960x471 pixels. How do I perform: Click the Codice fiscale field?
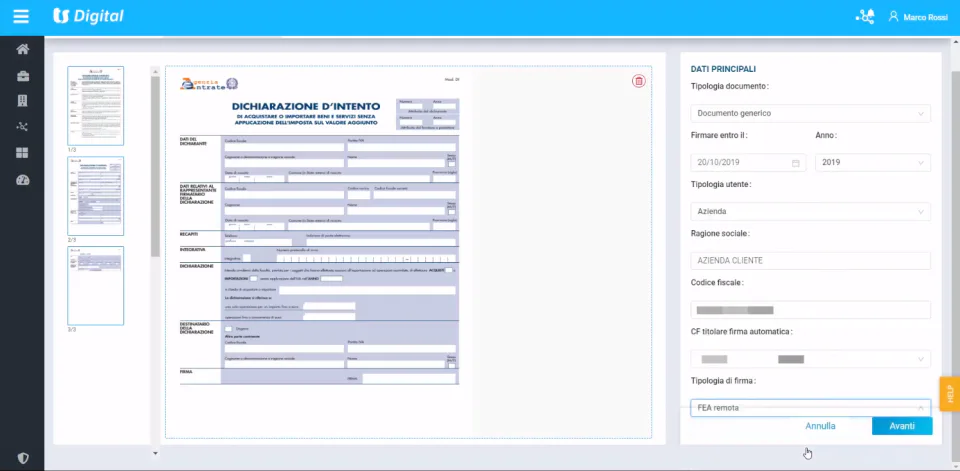pyautogui.click(x=811, y=310)
